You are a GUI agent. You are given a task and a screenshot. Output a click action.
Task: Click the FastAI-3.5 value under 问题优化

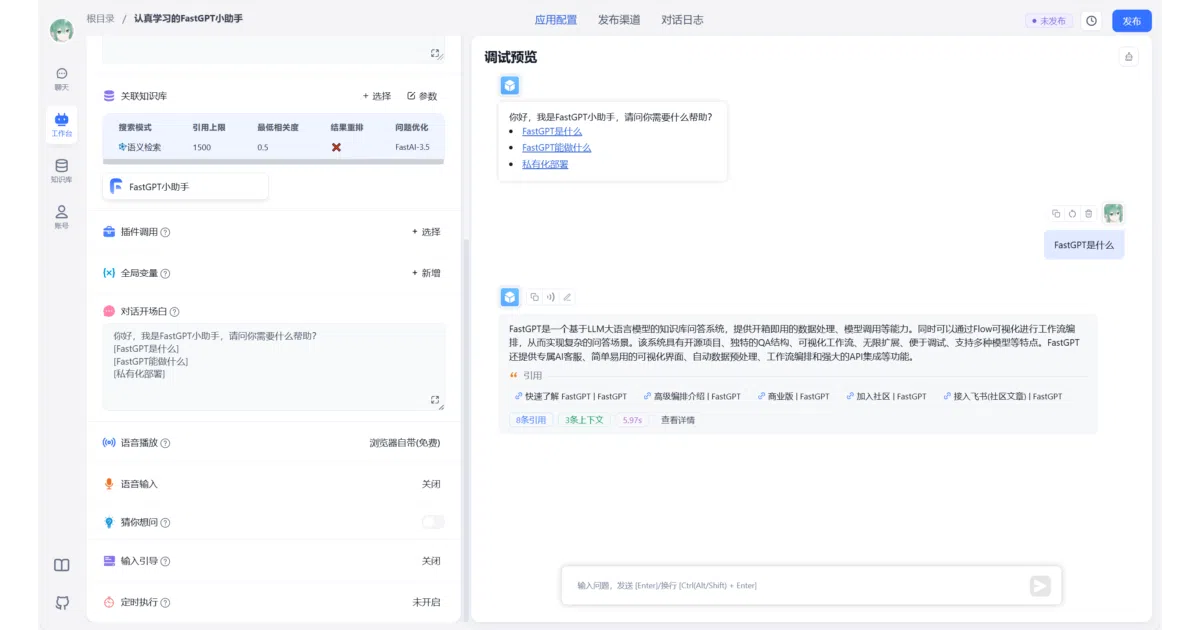click(412, 147)
